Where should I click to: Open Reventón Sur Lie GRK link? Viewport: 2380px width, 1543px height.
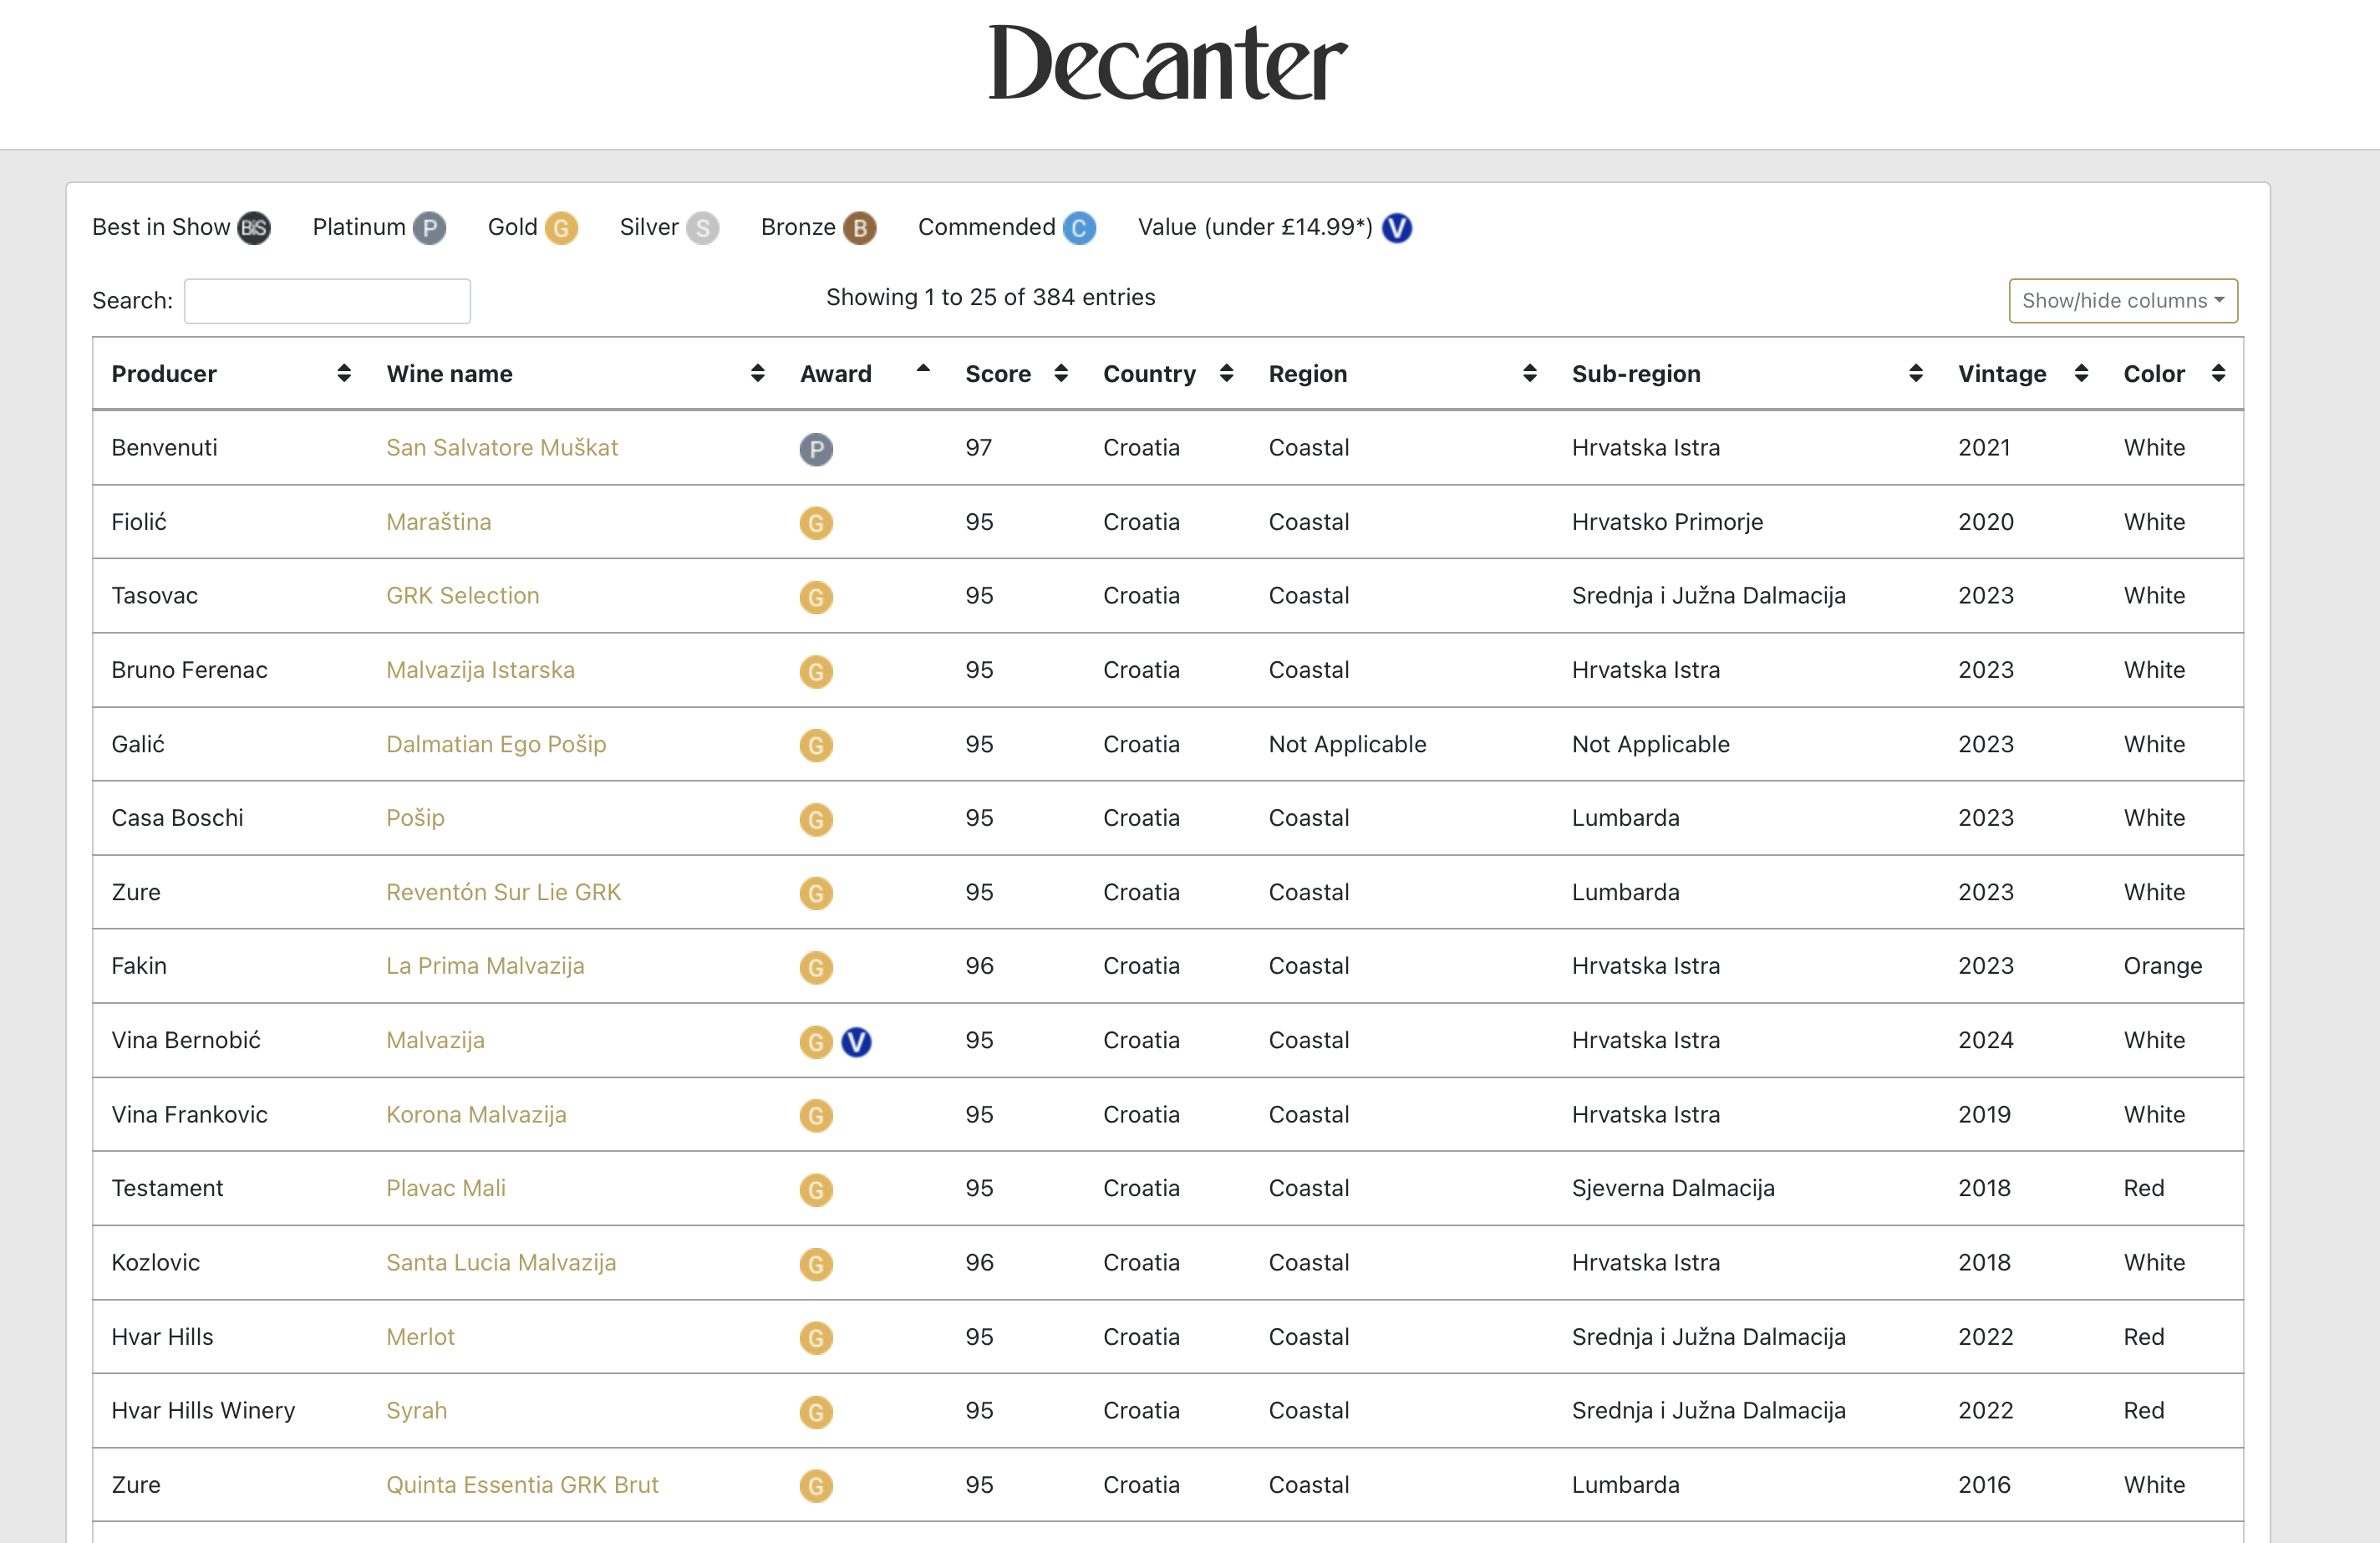tap(504, 892)
